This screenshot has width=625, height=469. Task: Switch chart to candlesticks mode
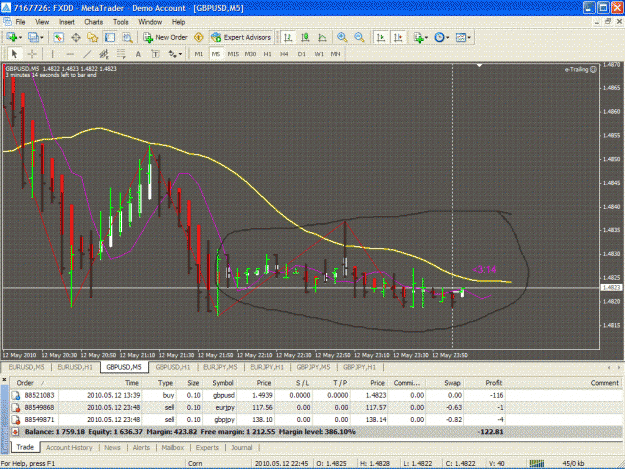(x=305, y=37)
